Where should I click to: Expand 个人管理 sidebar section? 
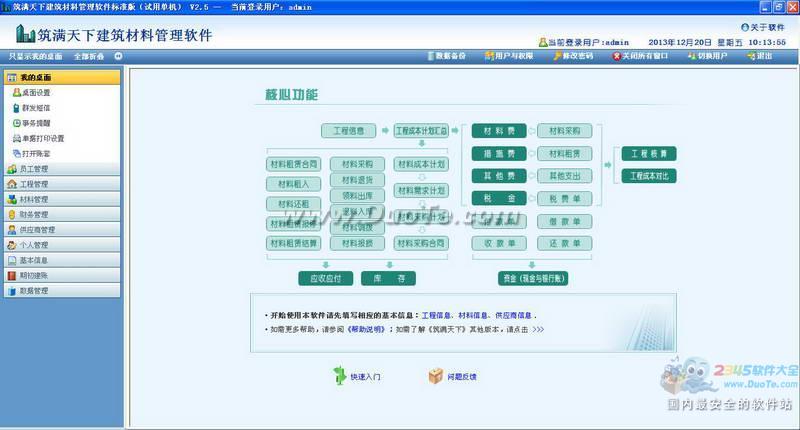(62, 245)
